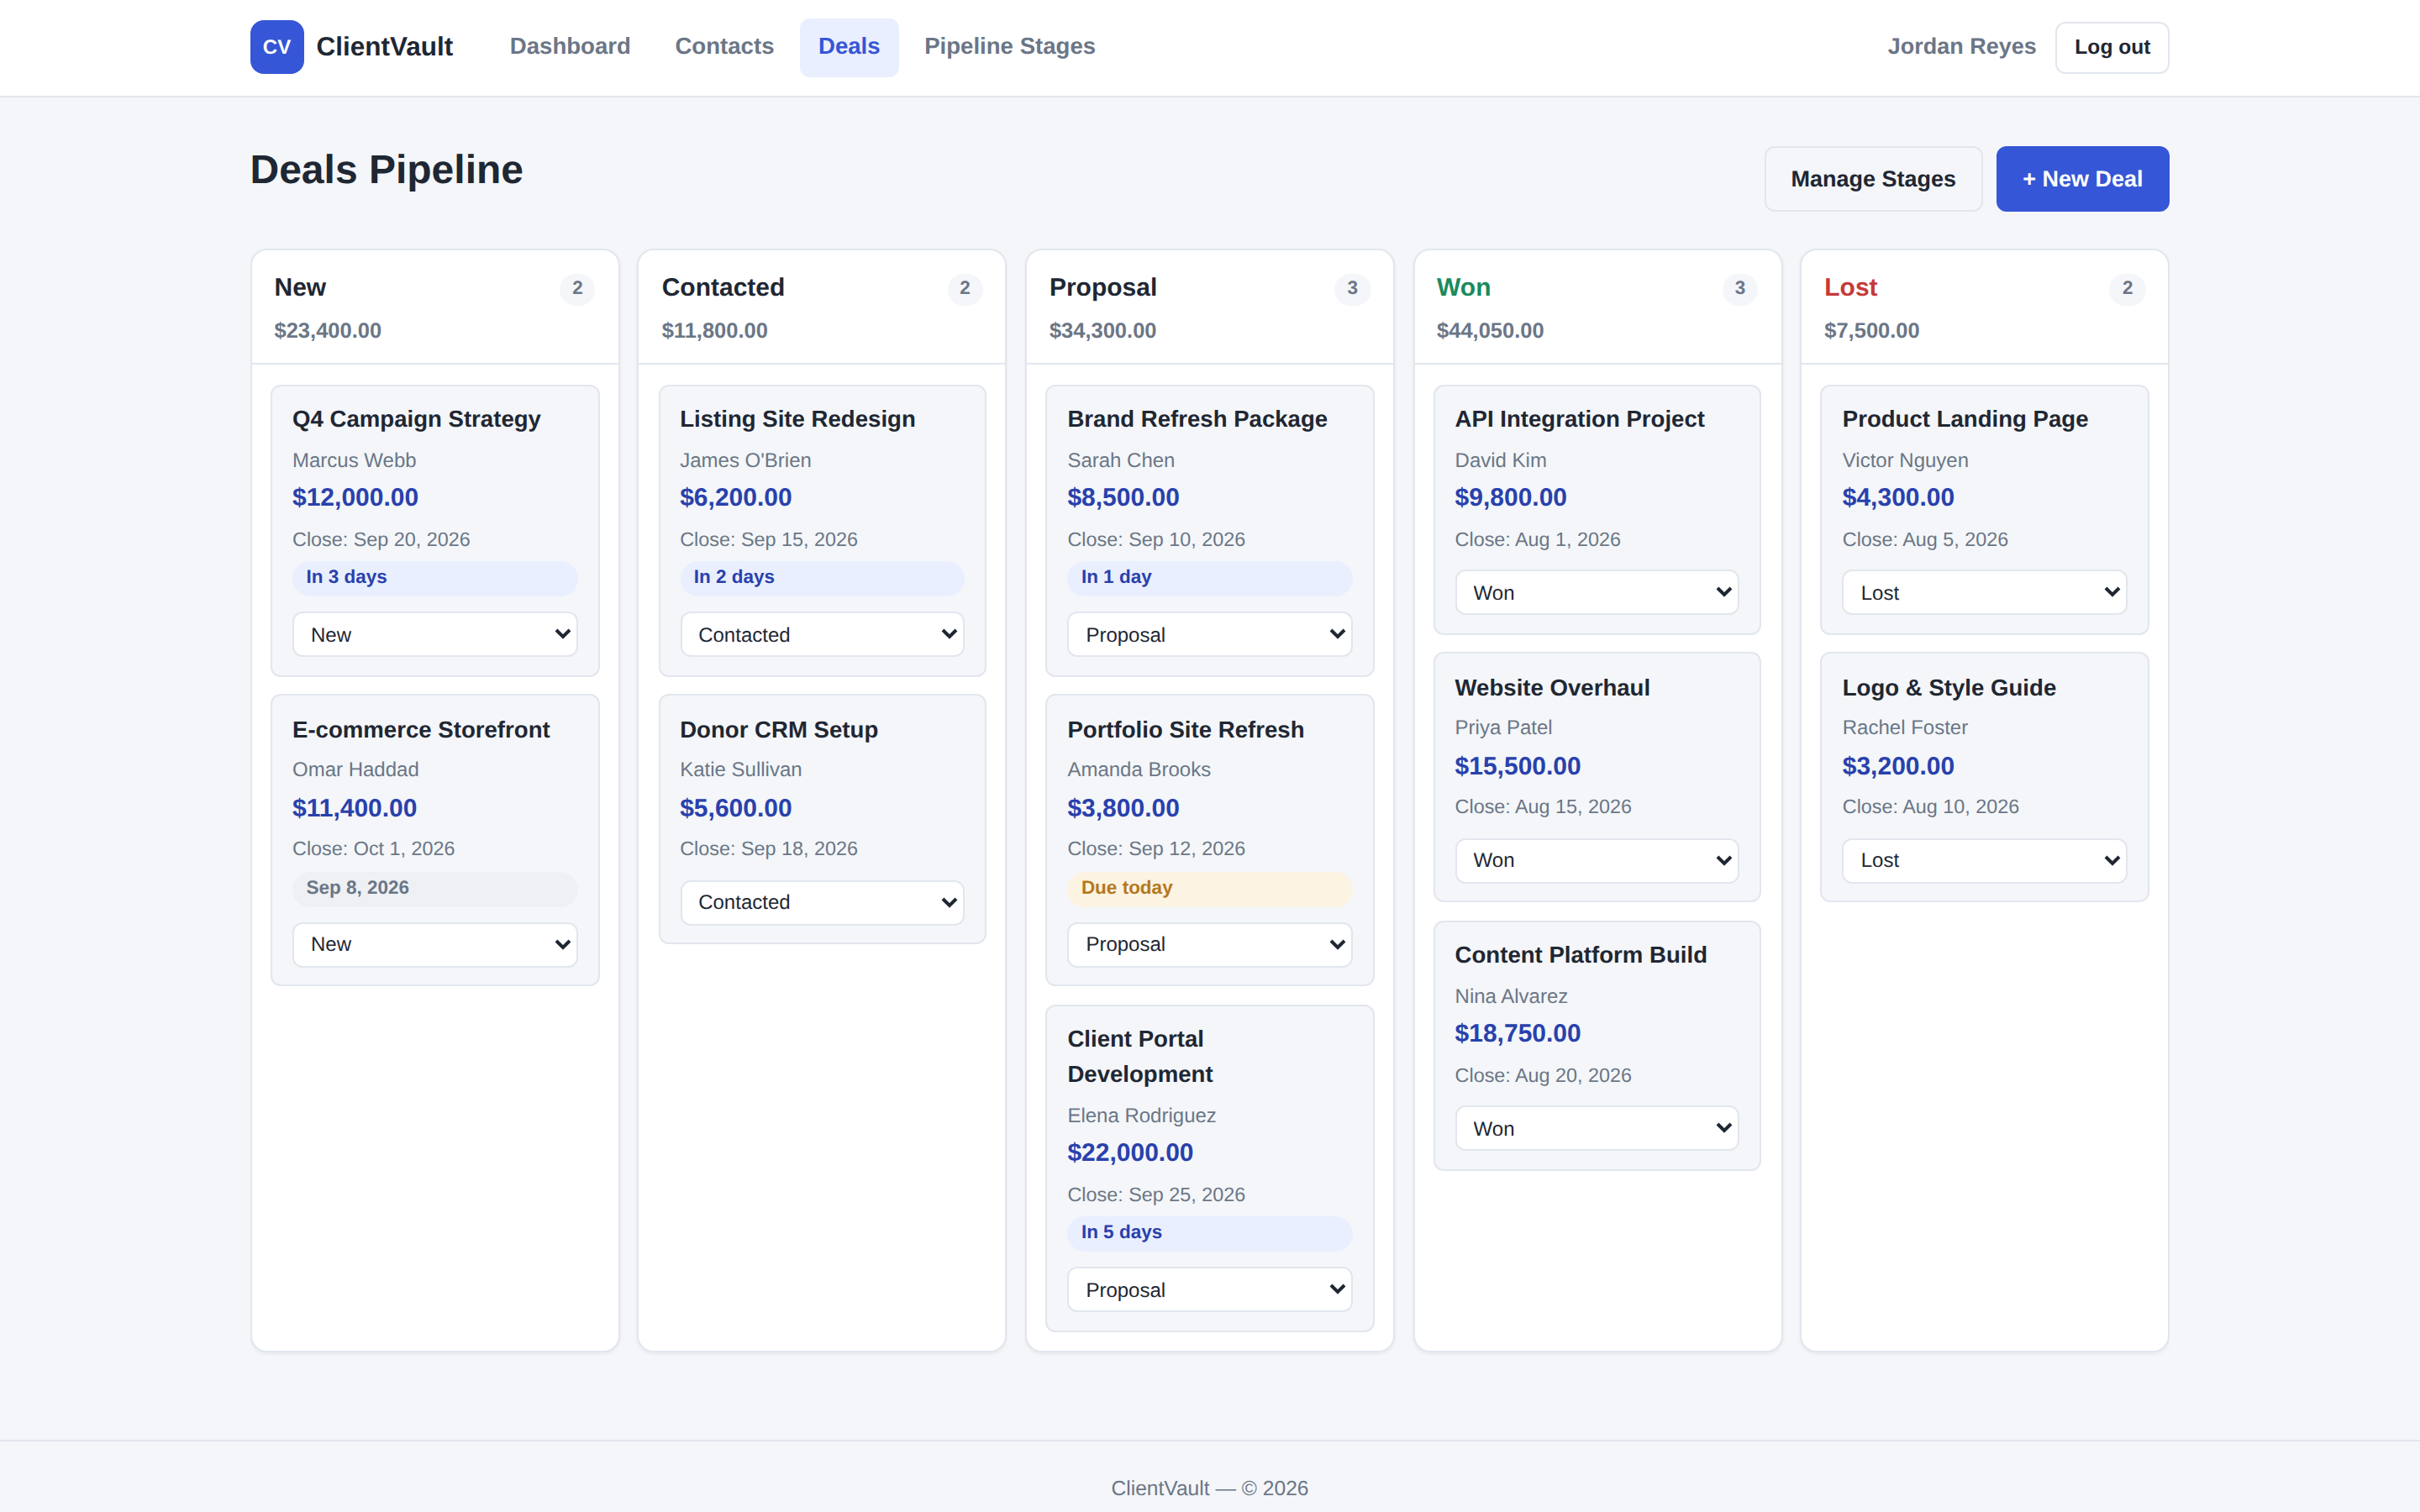
Task: Expand stage select on Brand Refresh Package
Action: [1210, 634]
